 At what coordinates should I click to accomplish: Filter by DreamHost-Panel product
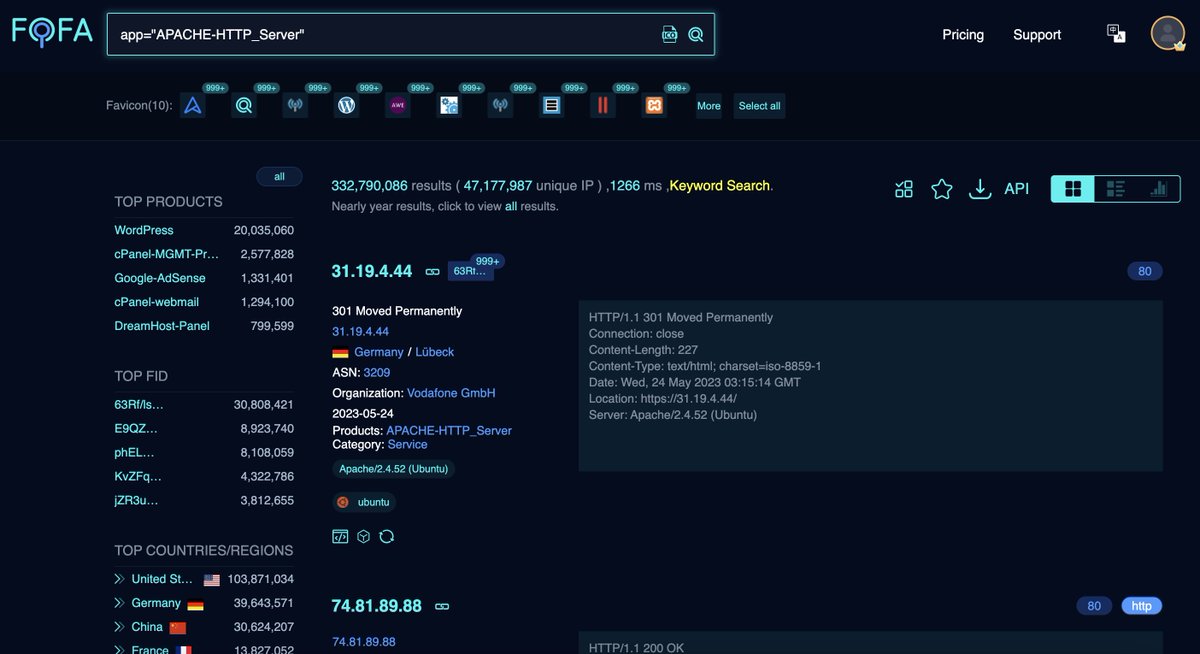(x=162, y=326)
